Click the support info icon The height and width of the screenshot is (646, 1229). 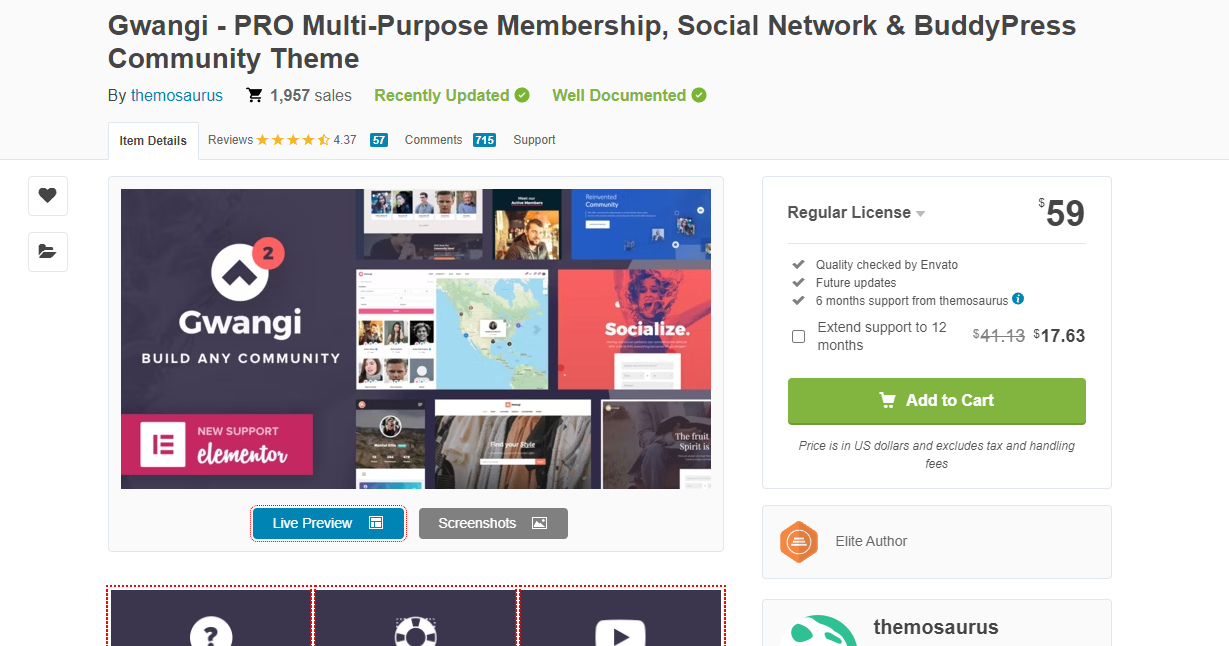(x=1018, y=299)
